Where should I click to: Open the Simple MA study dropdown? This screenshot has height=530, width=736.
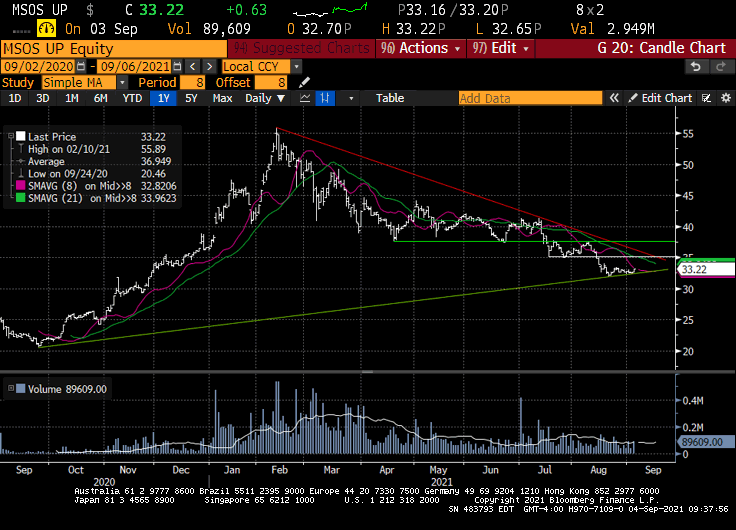click(x=122, y=83)
